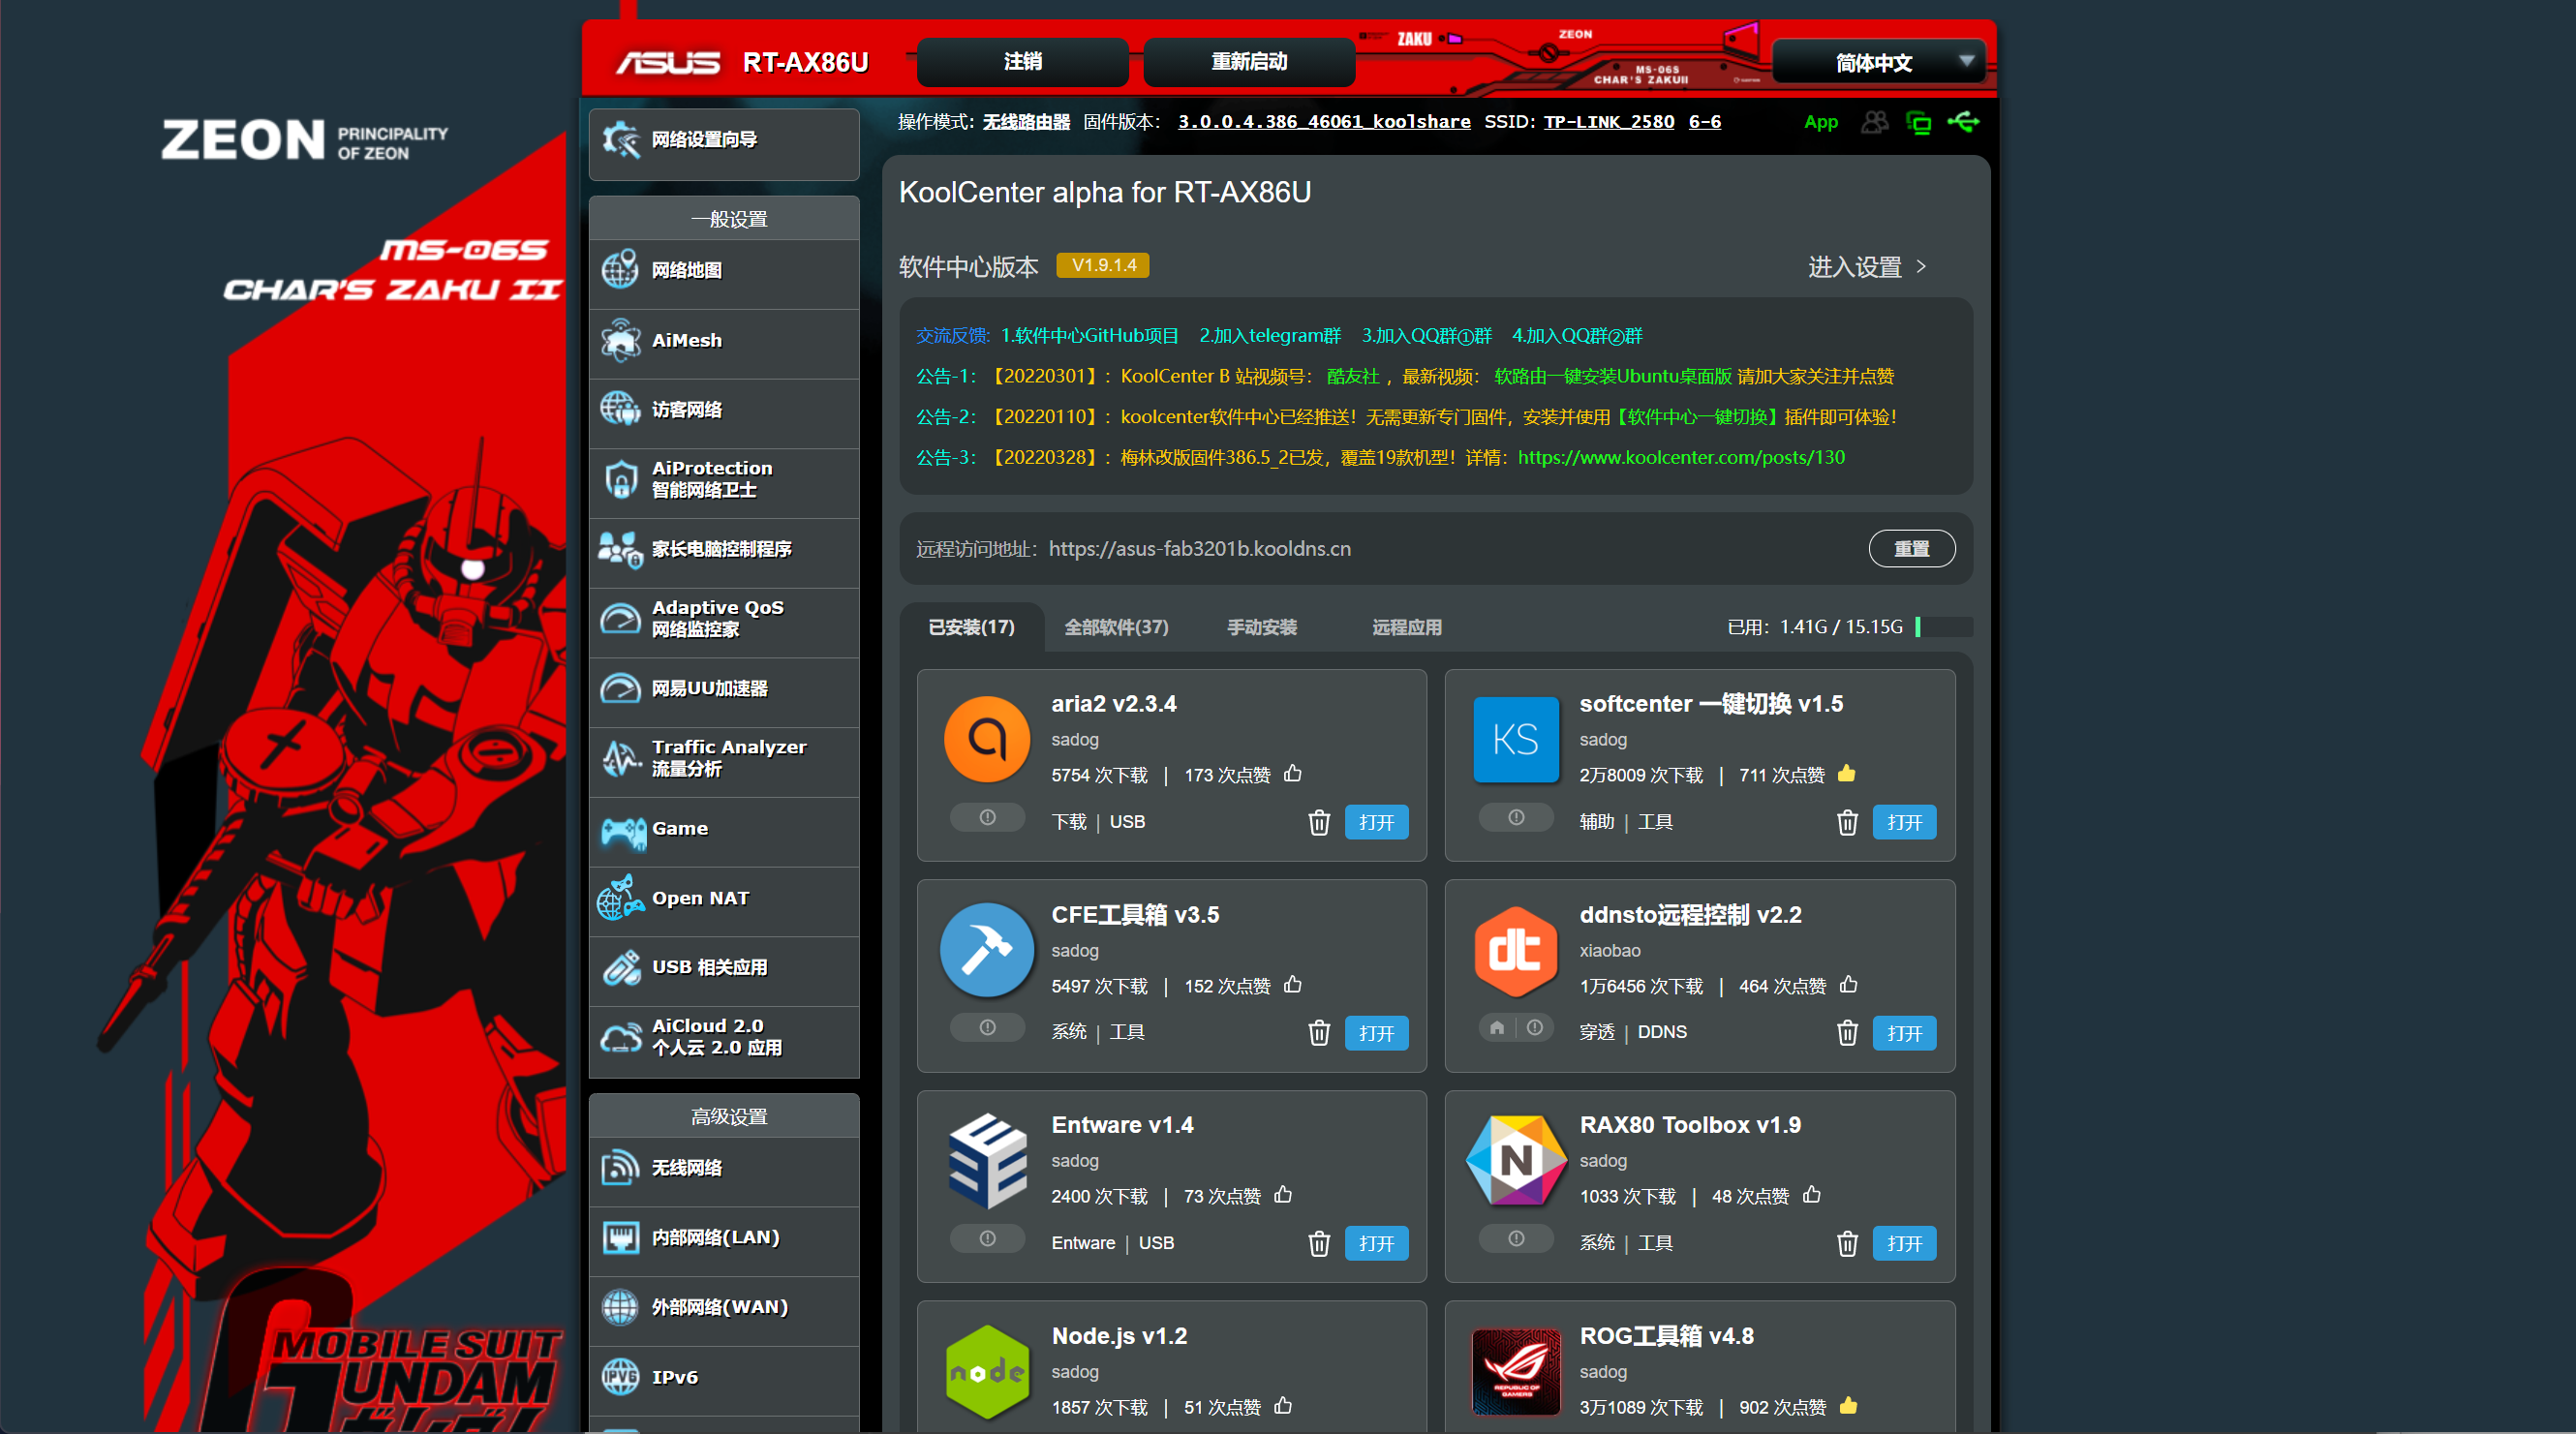
Task: Toggle like on softcenter 一键切换
Action: coord(1847,774)
